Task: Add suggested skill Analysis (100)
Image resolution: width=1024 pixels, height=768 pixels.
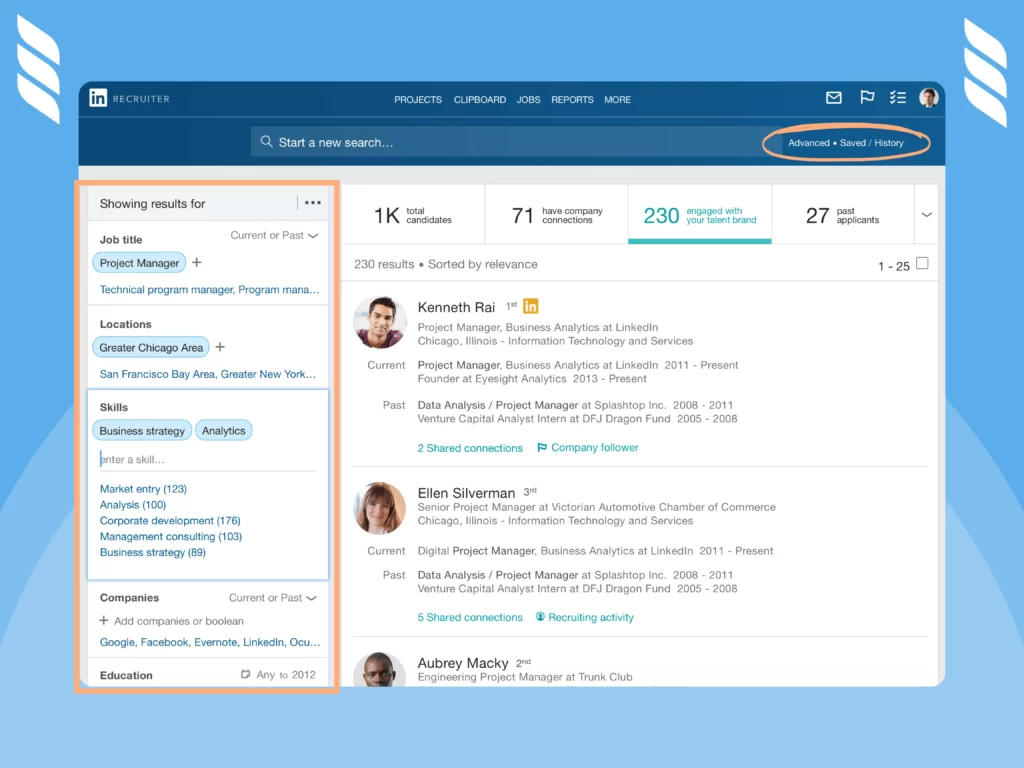Action: [x=133, y=504]
